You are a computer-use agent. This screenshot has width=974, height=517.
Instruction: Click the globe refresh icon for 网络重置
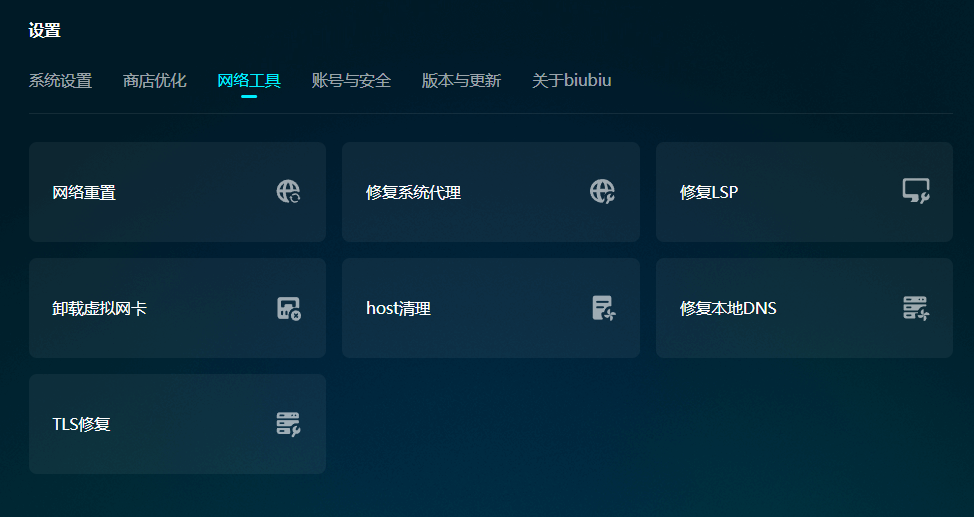288,191
